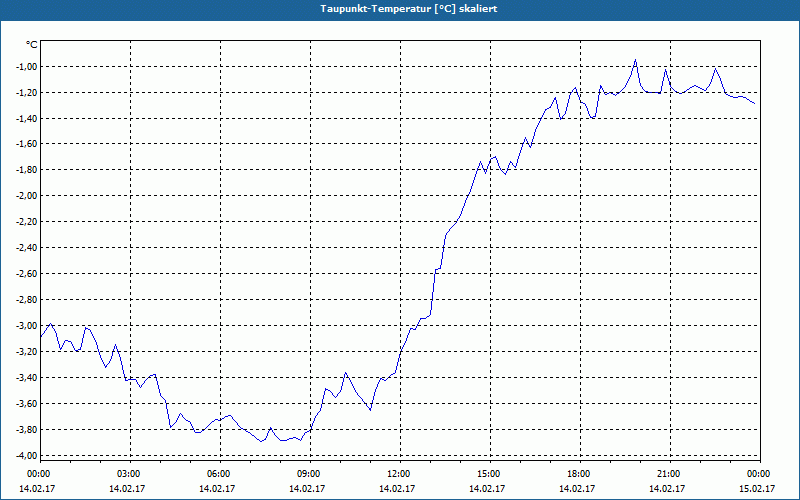Click the °C unit label on axis

[32, 45]
